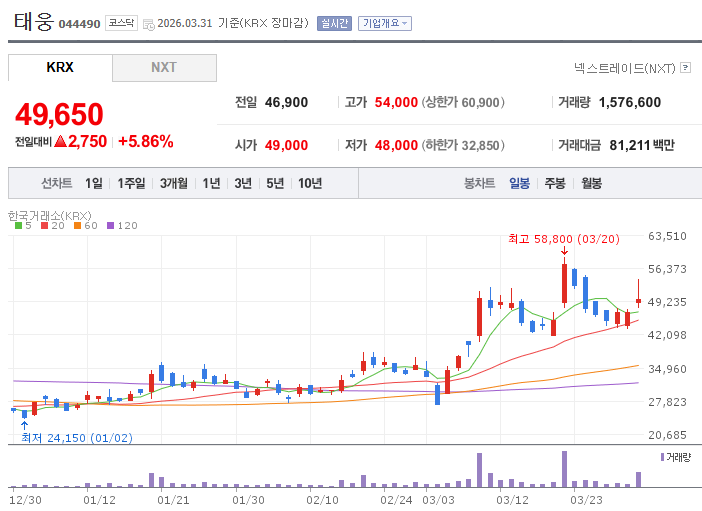The height and width of the screenshot is (511, 702).
Task: Click the stock code 044490
Action: 79,24
